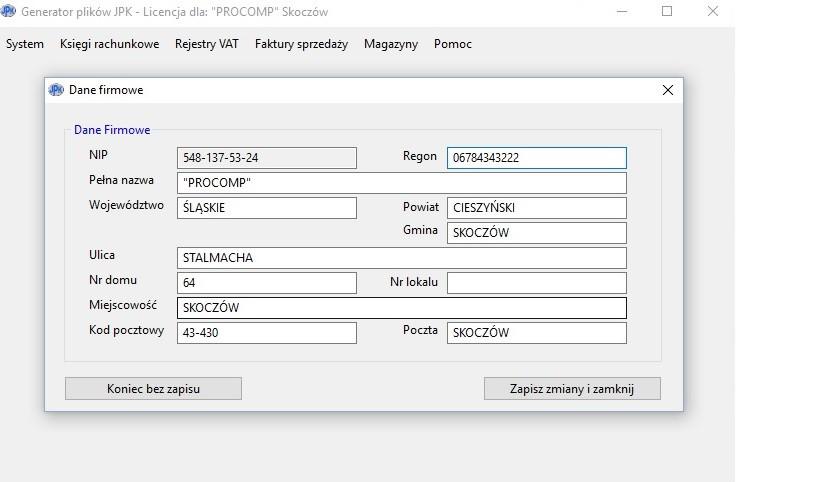Open the Faktury sprzedaży menu
Image resolution: width=819 pixels, height=482 pixels.
301,44
